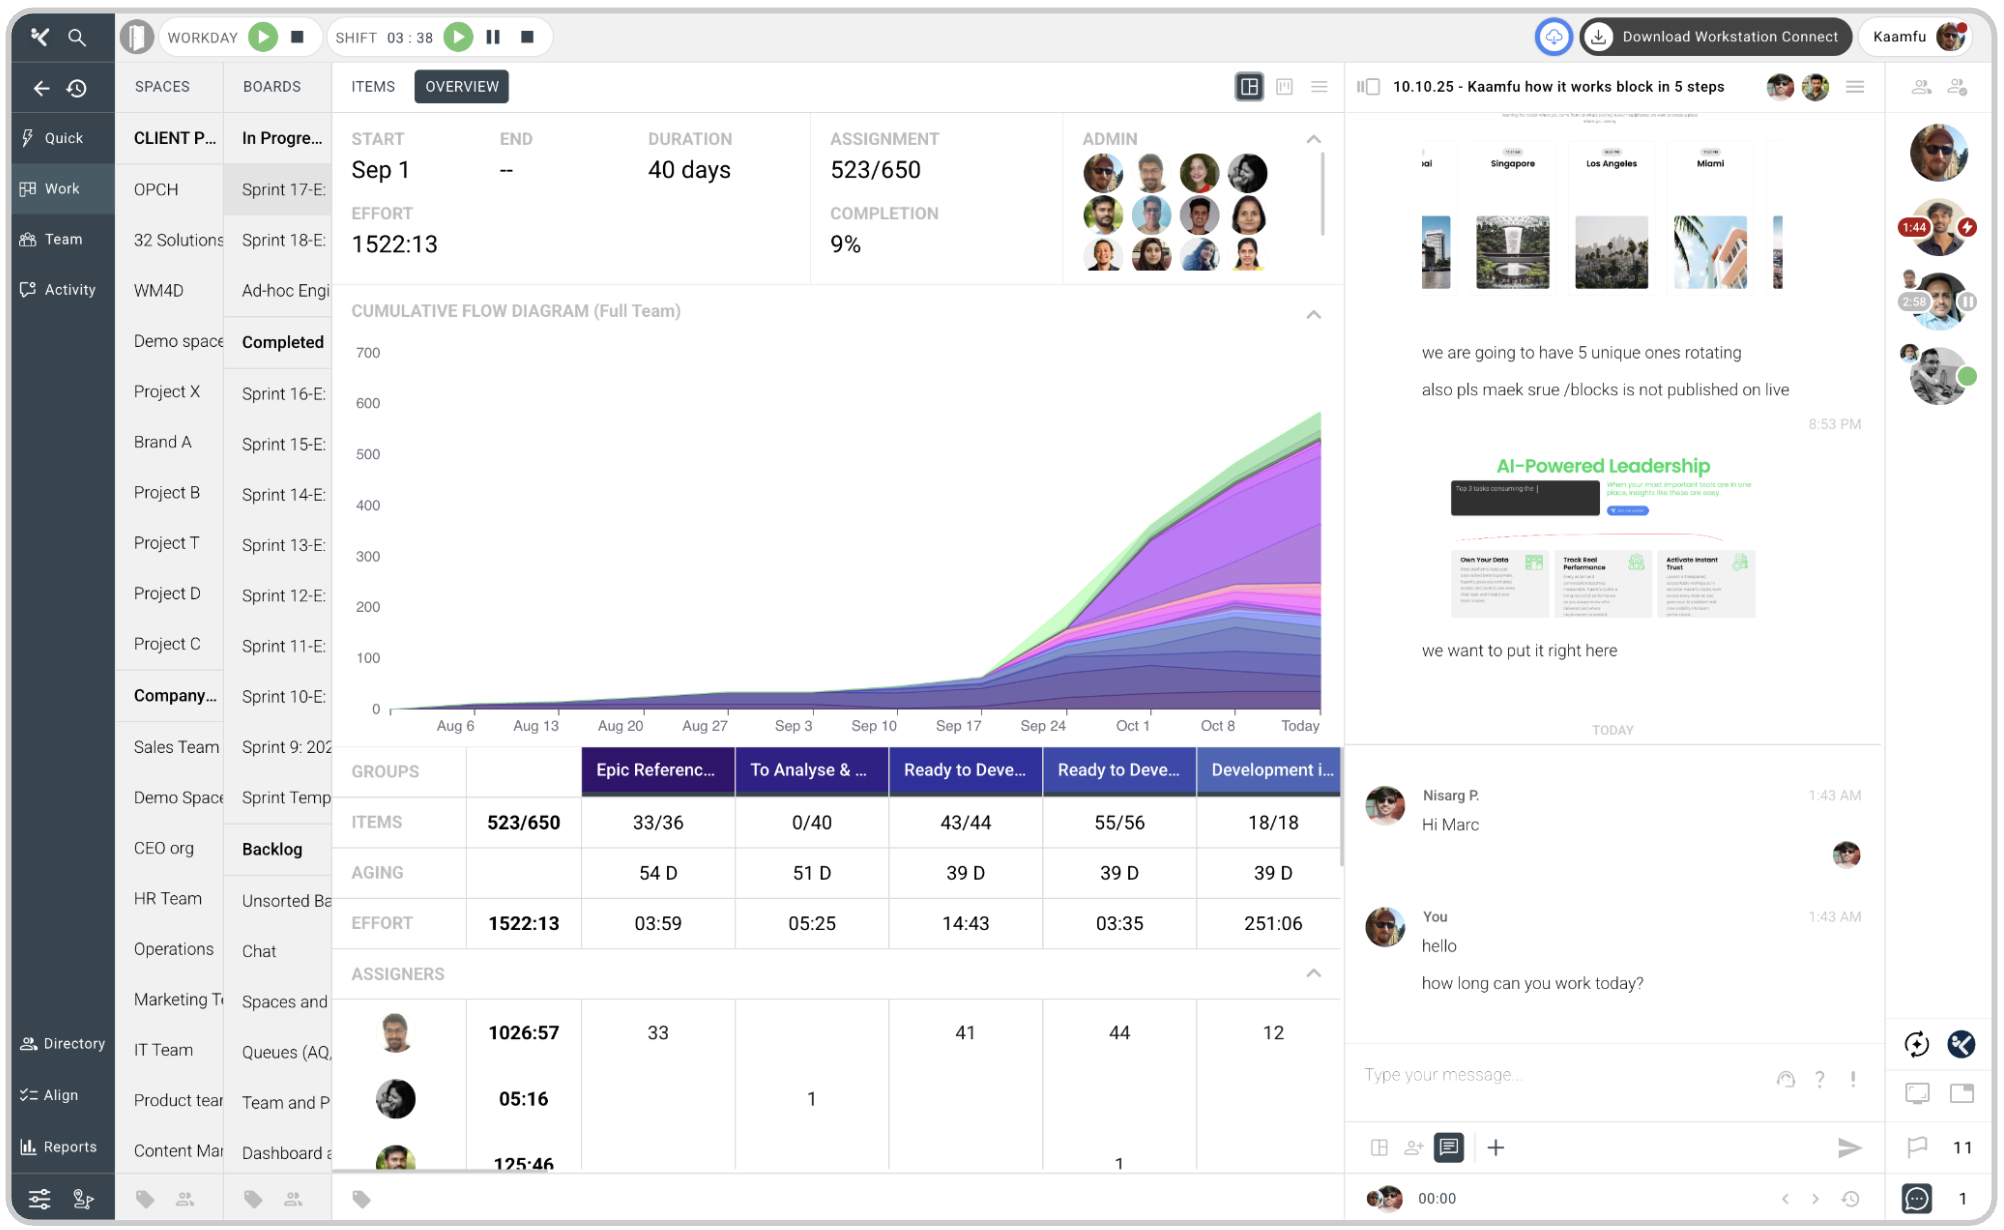
Task: Click the cloud upload icon in top bar
Action: pyautogui.click(x=1553, y=37)
